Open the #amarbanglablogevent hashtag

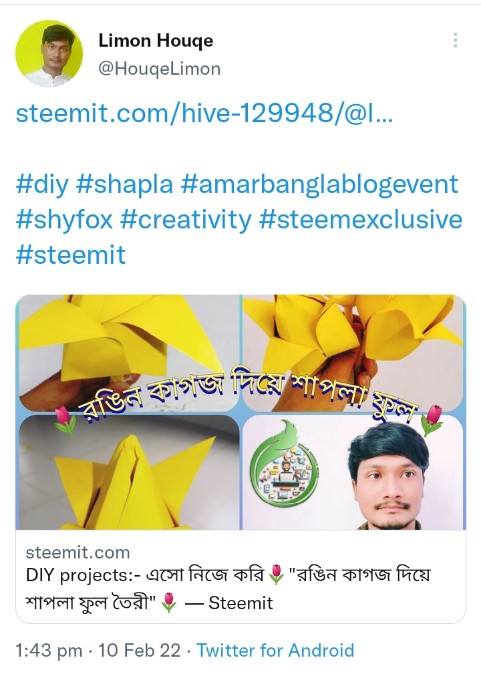(320, 184)
